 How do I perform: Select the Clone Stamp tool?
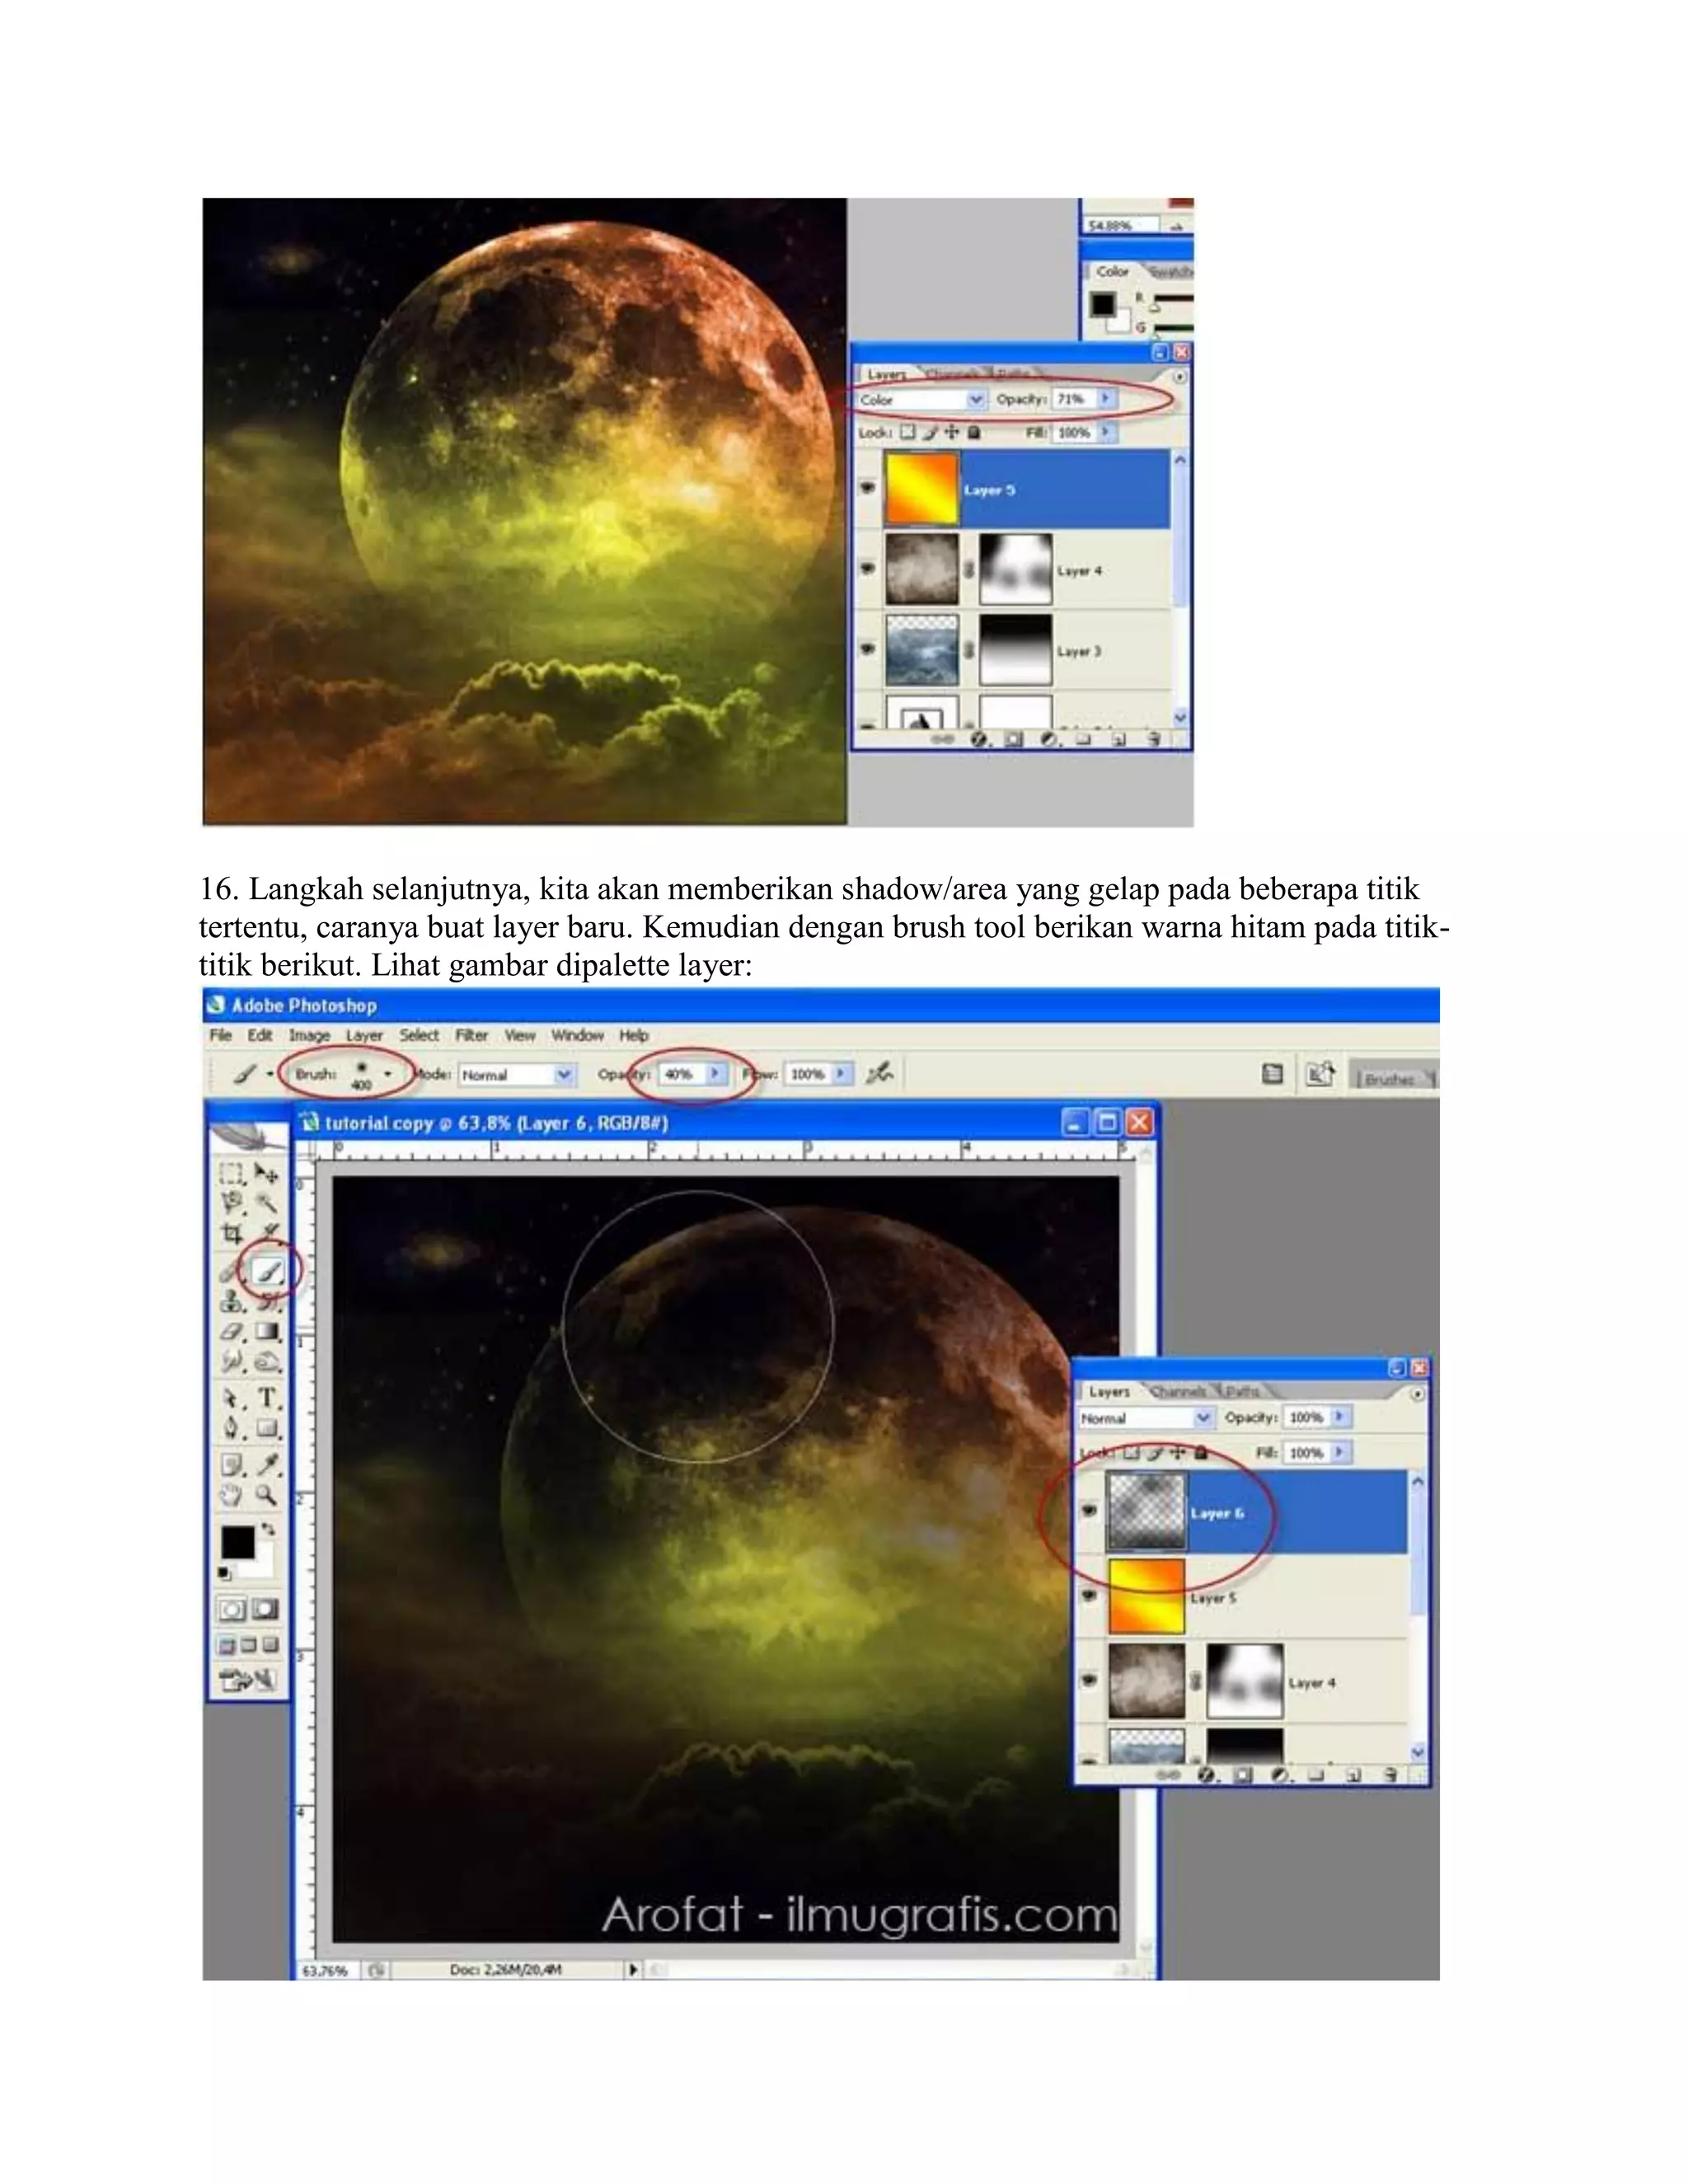click(x=232, y=1301)
